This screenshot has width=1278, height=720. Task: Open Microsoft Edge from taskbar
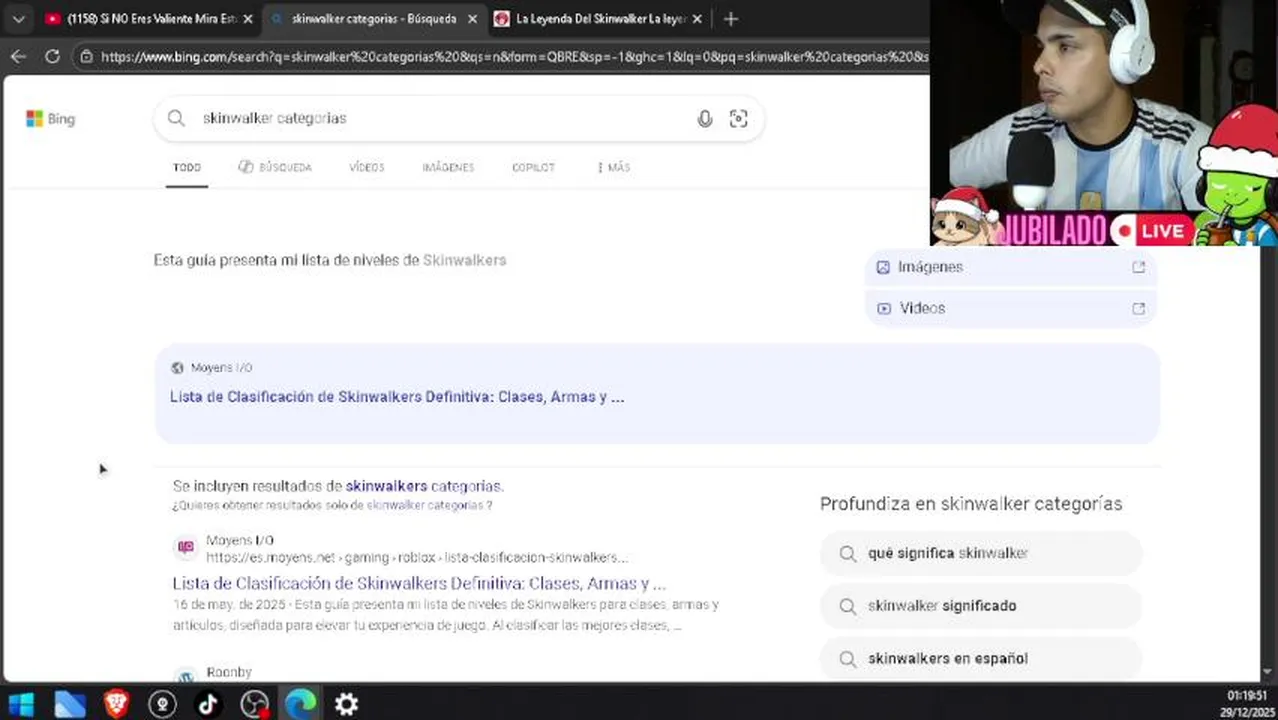point(300,704)
